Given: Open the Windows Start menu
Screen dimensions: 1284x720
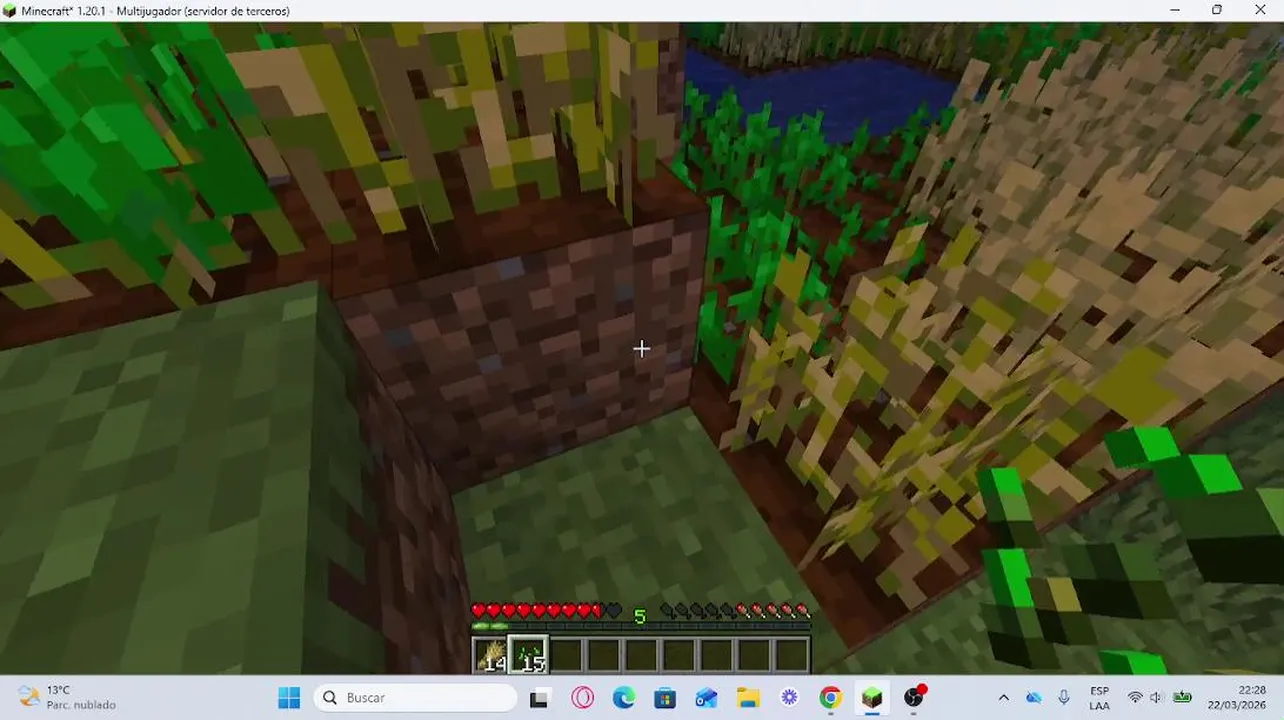Looking at the screenshot, I should tap(289, 697).
